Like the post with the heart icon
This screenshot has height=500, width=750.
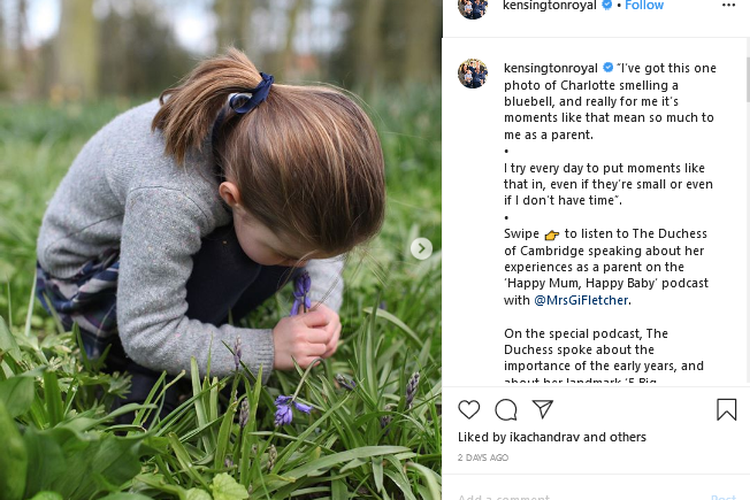coord(469,409)
